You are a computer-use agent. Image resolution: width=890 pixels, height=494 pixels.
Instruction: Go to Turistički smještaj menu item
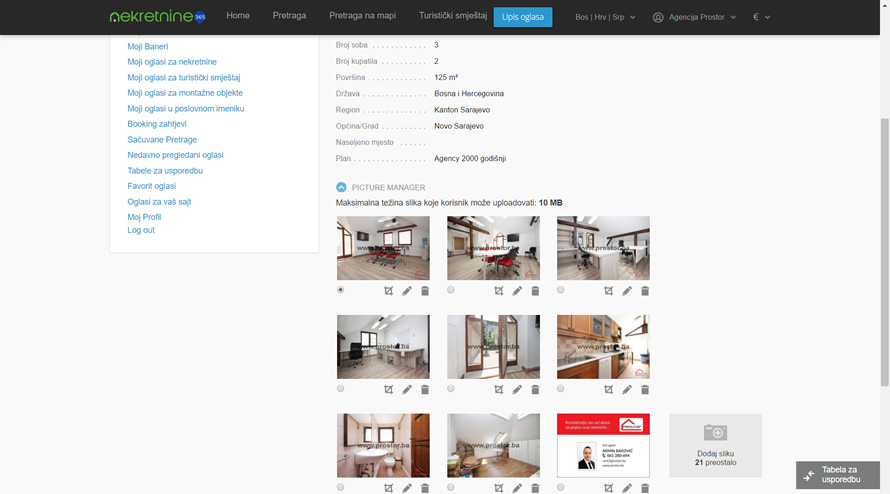pos(452,16)
